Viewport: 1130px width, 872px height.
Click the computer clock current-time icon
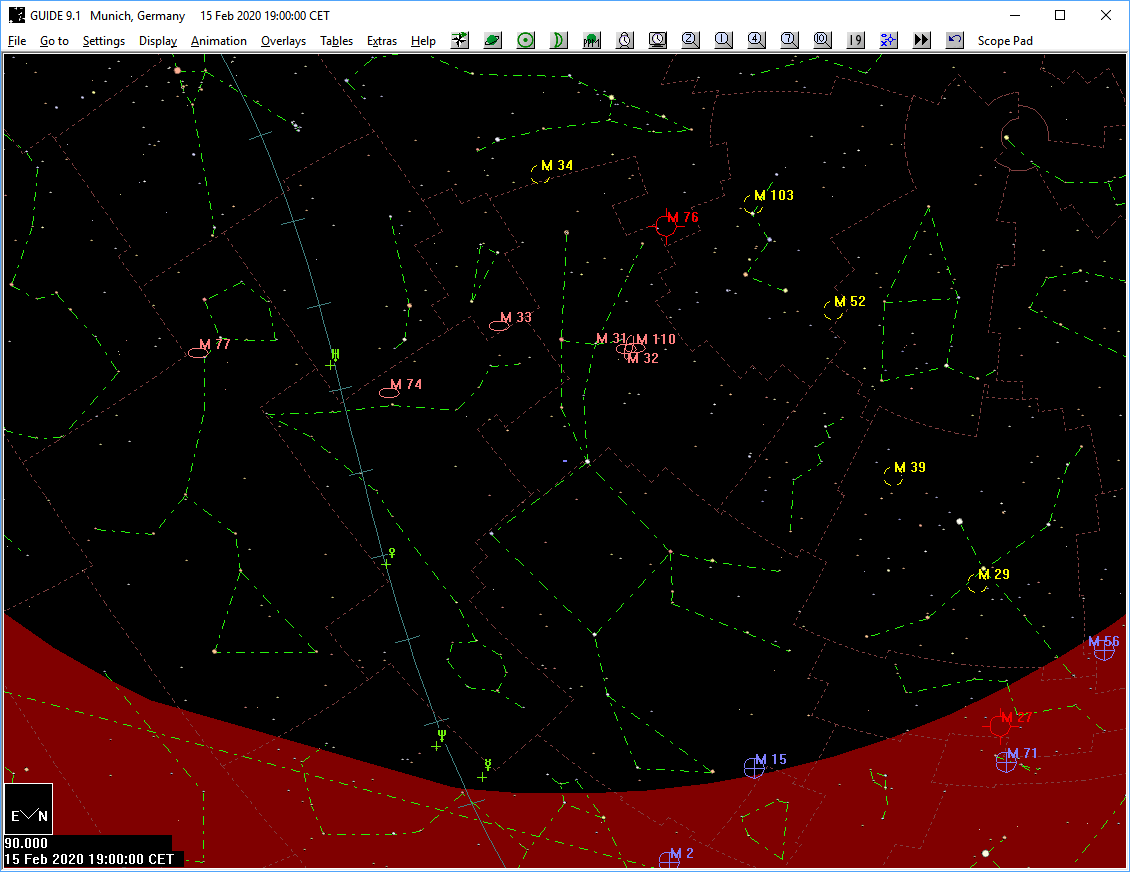658,40
